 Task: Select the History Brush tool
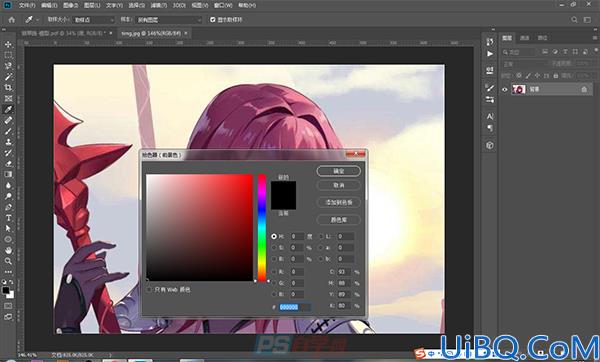click(8, 153)
